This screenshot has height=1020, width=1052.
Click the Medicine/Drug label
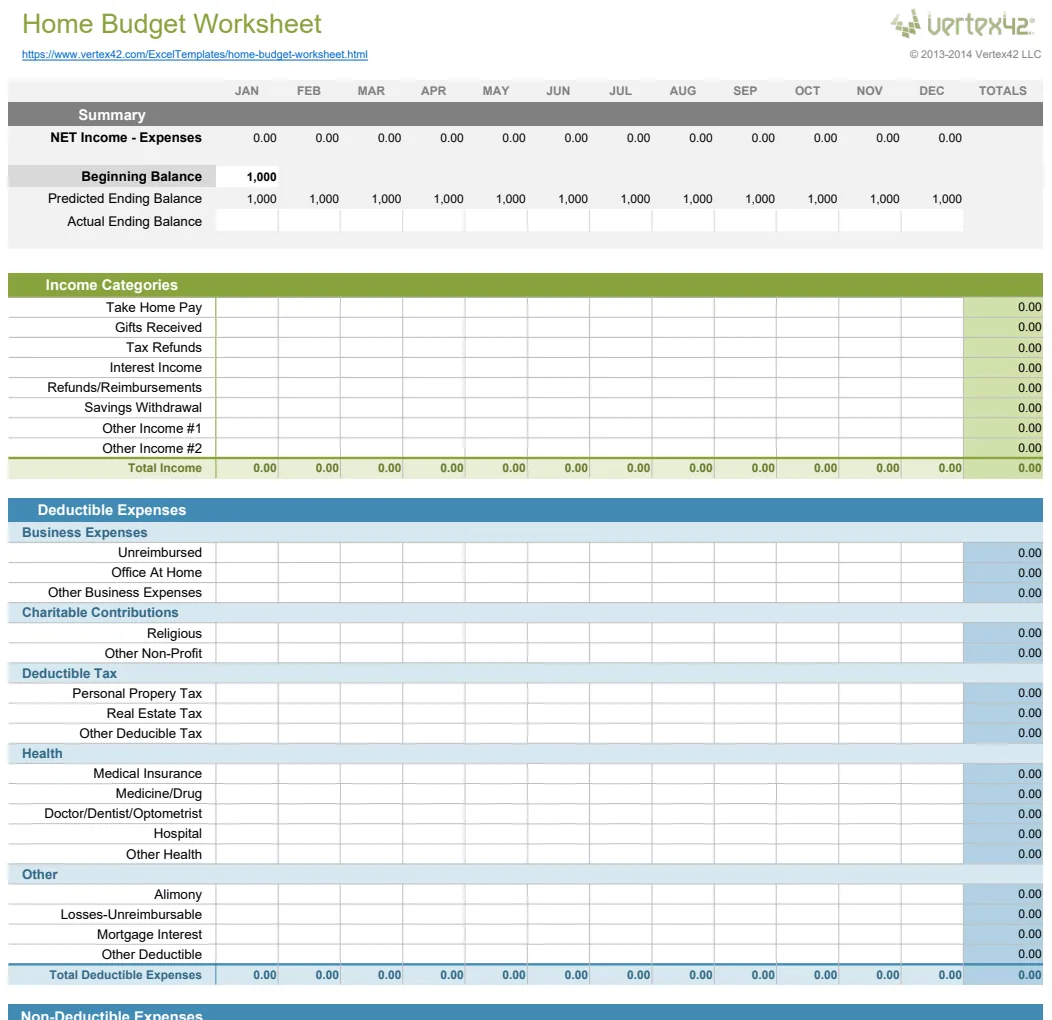158,794
